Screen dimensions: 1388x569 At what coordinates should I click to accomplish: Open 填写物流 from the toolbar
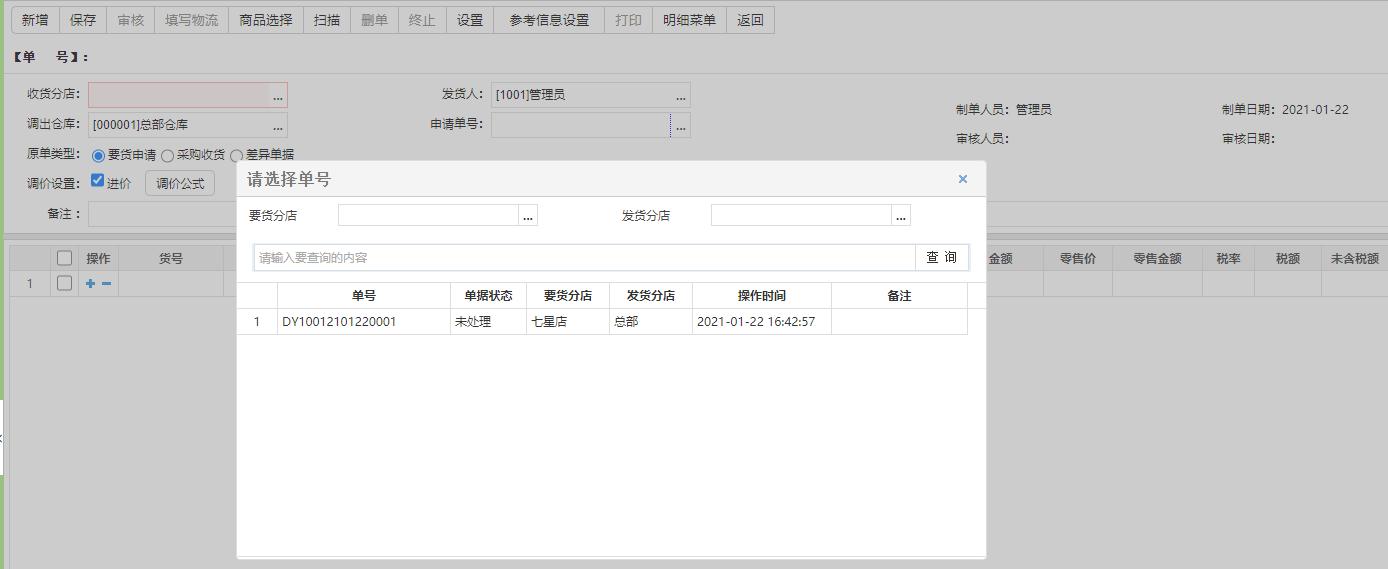[x=192, y=20]
